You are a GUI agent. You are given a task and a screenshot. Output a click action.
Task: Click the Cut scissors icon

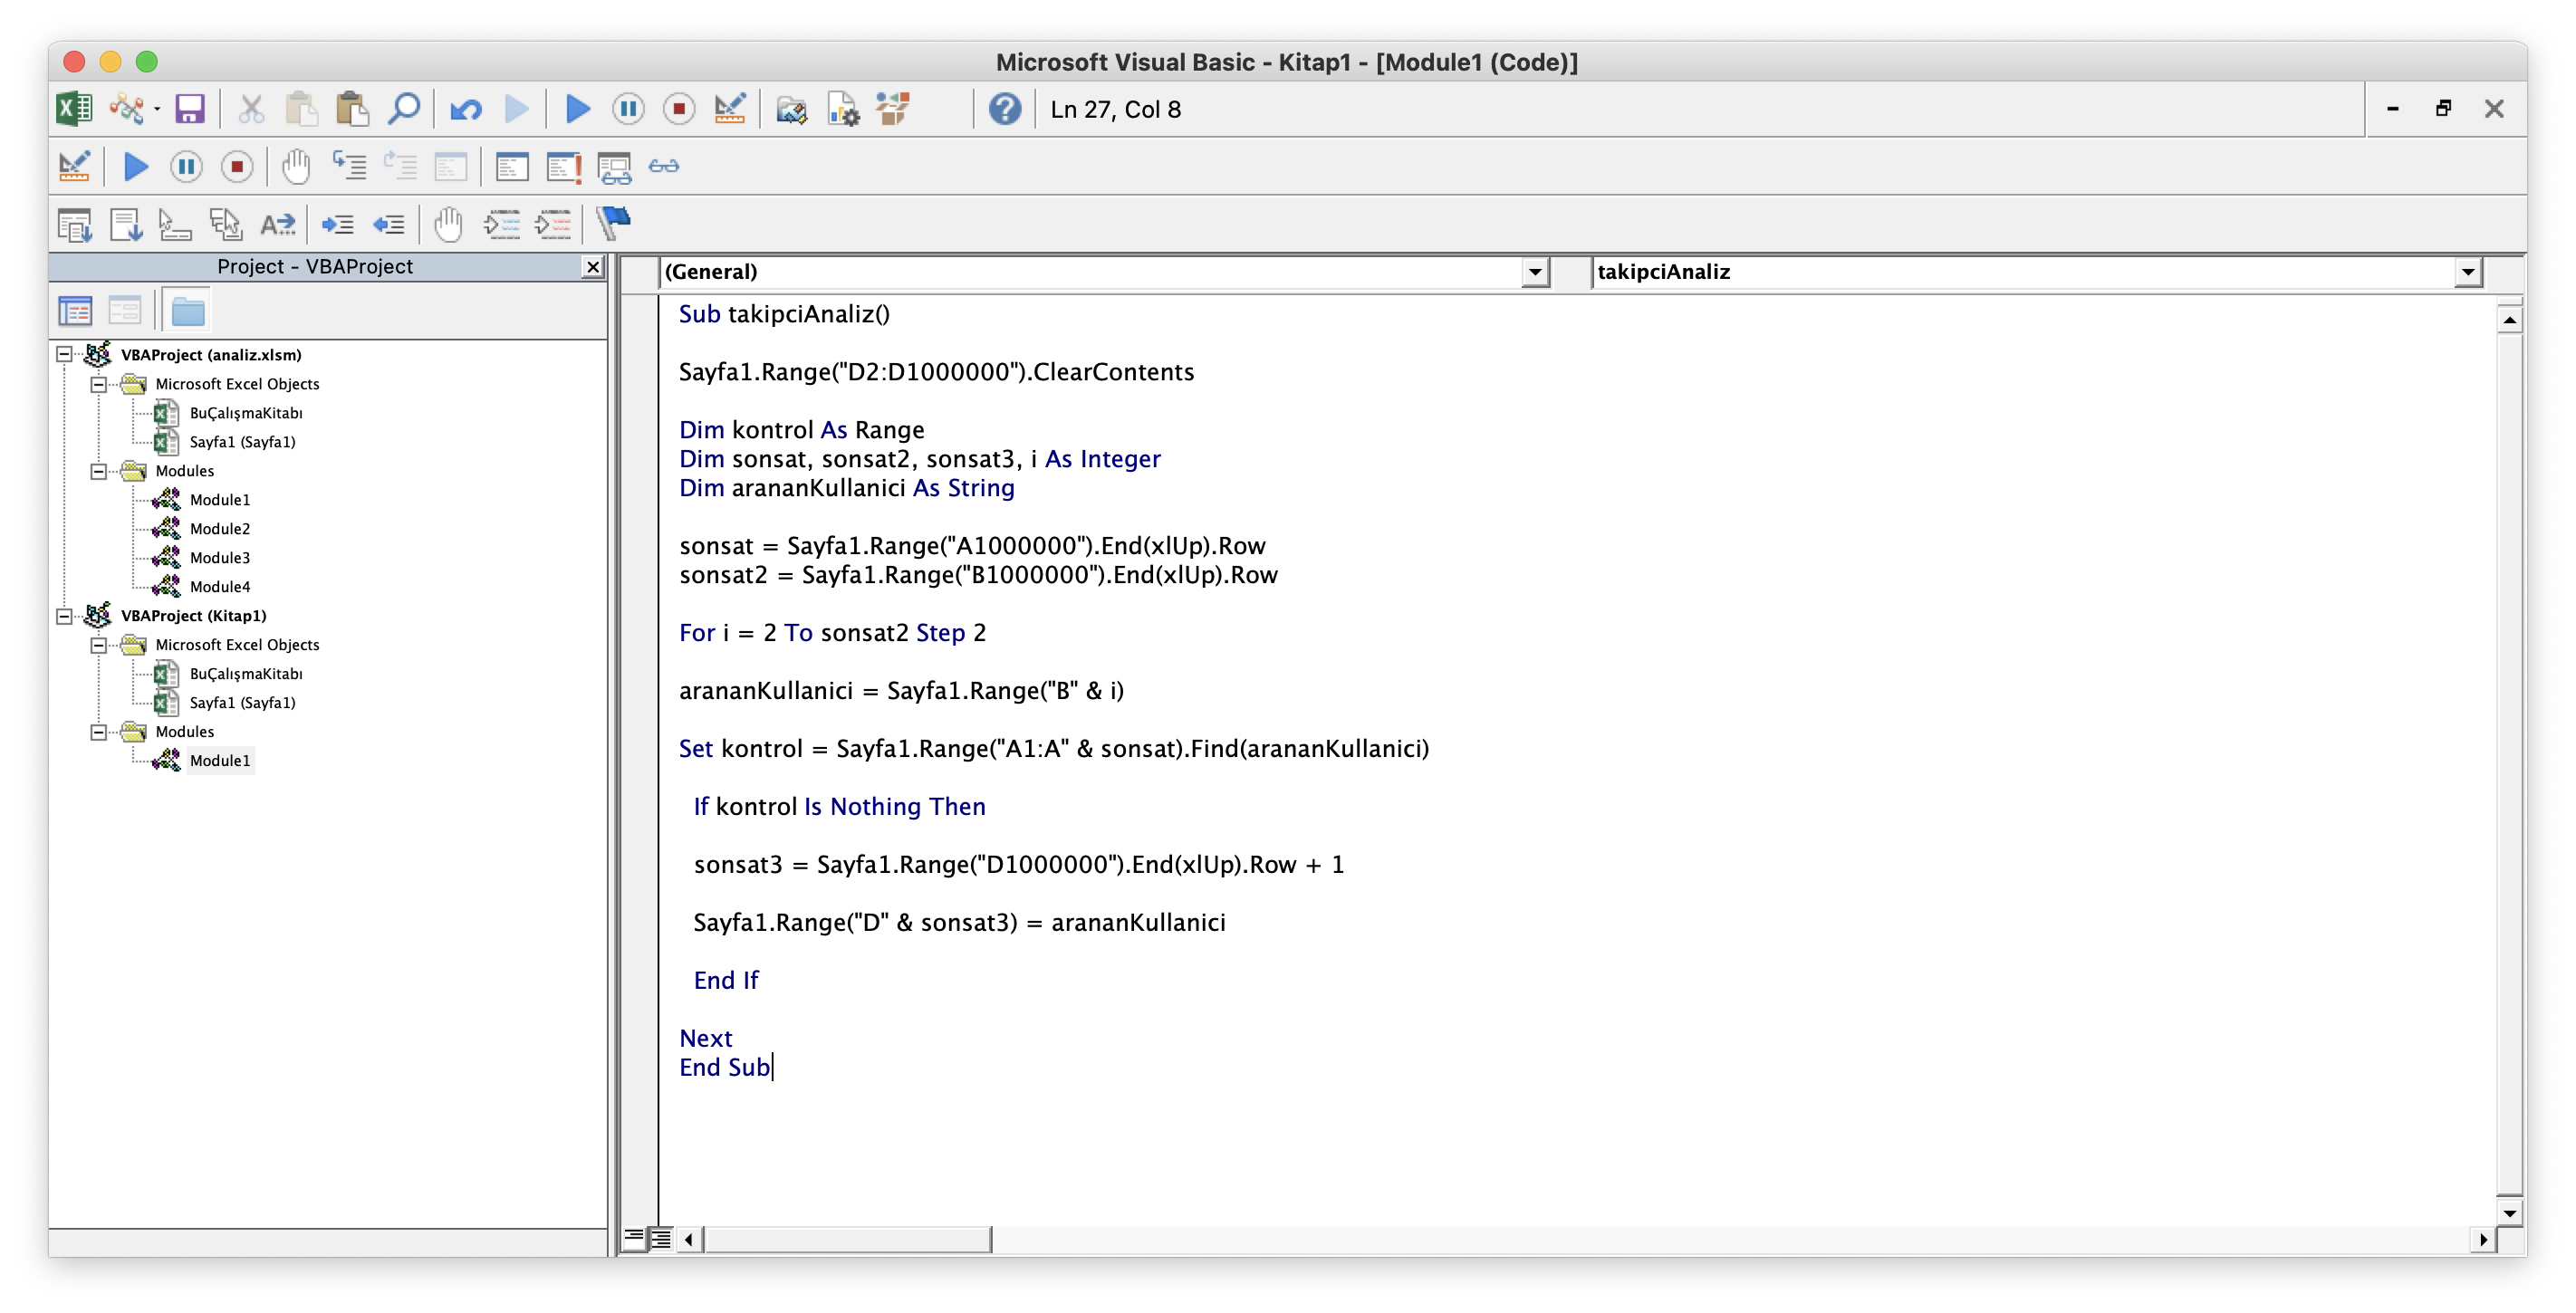tap(251, 109)
